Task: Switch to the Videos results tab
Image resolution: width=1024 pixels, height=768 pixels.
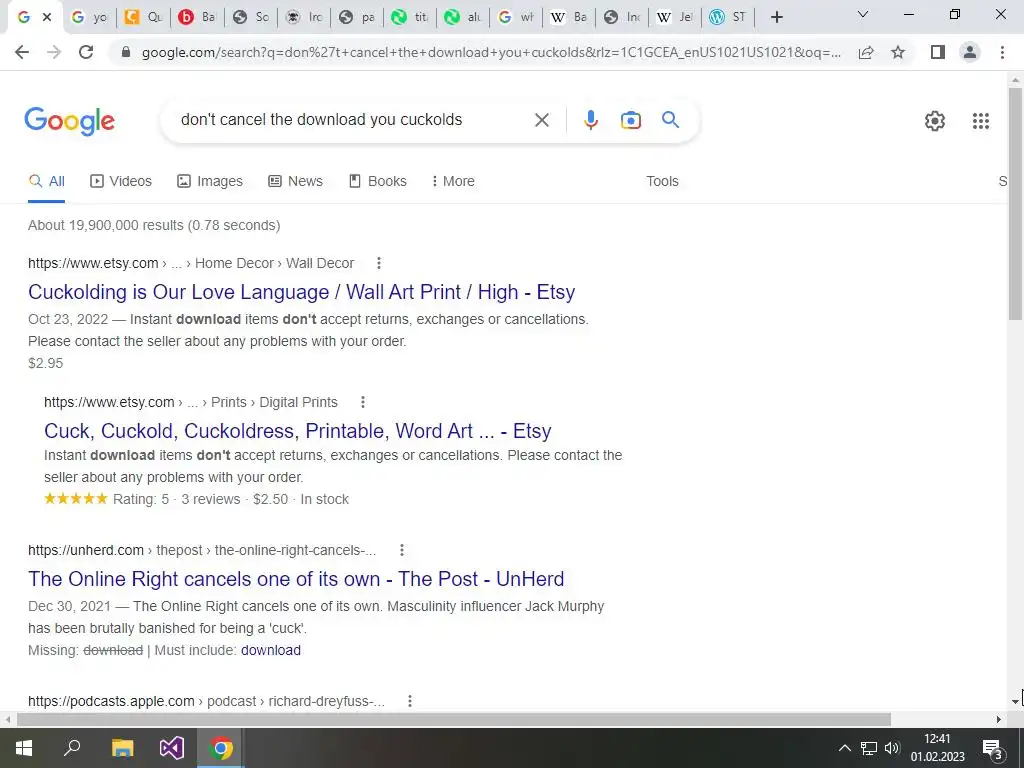Action: click(121, 182)
